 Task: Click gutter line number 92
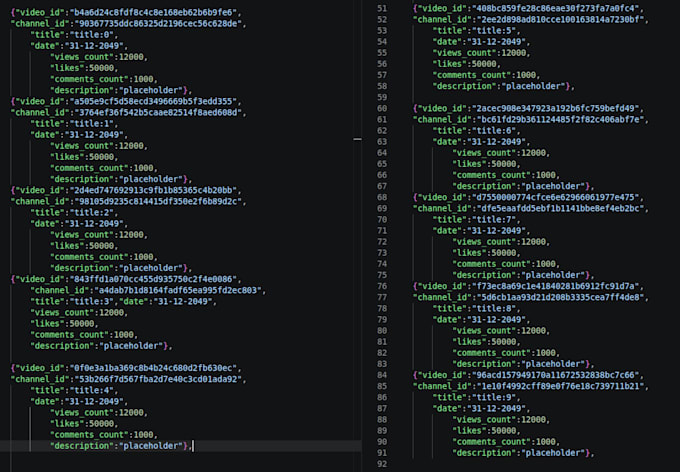tap(382, 464)
